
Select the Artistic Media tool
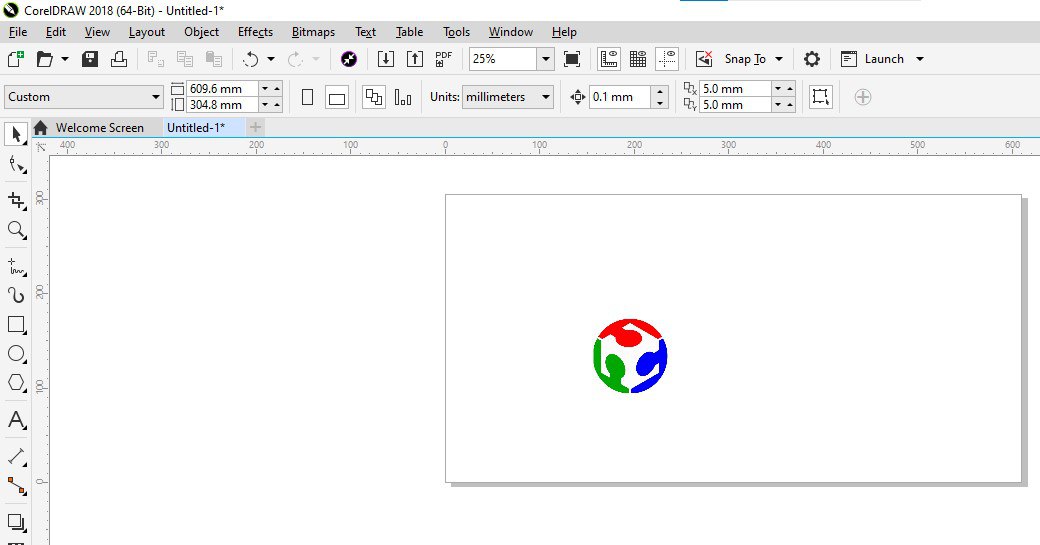pos(16,295)
